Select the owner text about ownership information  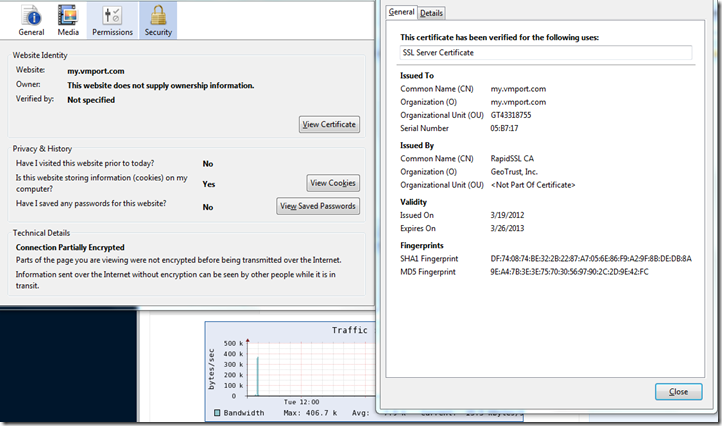pos(161,85)
